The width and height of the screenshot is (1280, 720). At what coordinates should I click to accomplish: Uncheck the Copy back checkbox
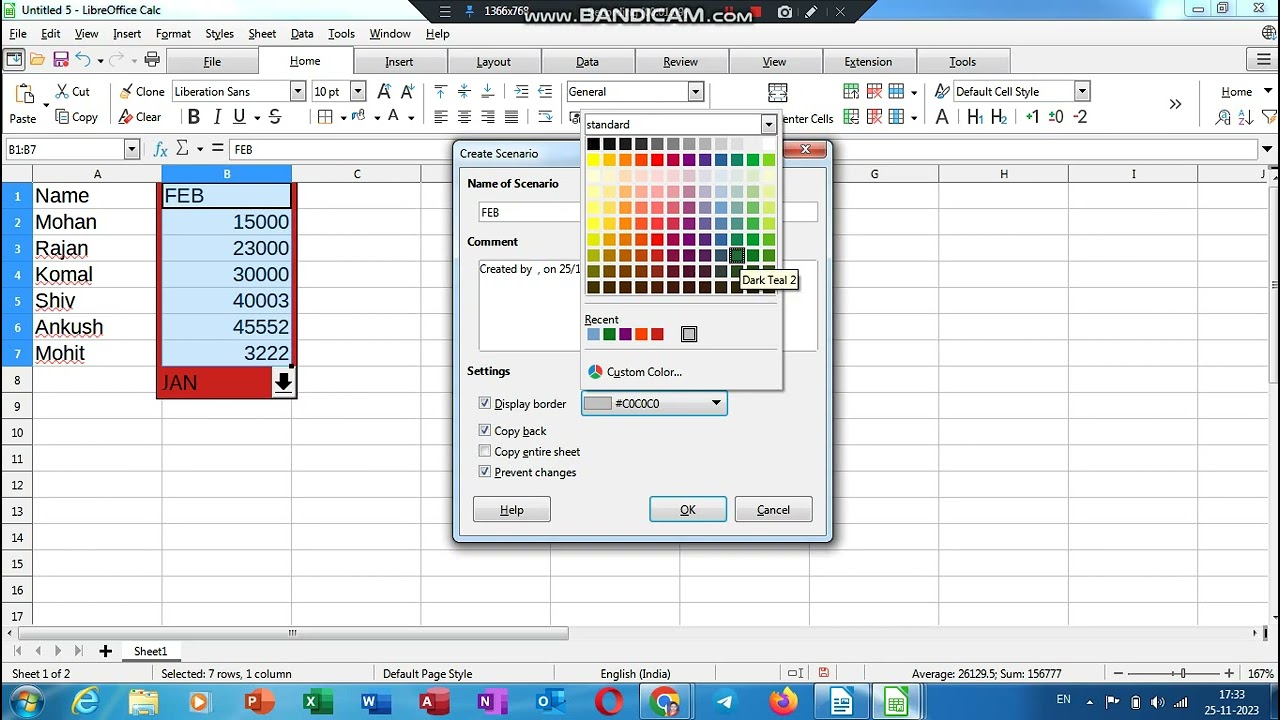pos(485,430)
